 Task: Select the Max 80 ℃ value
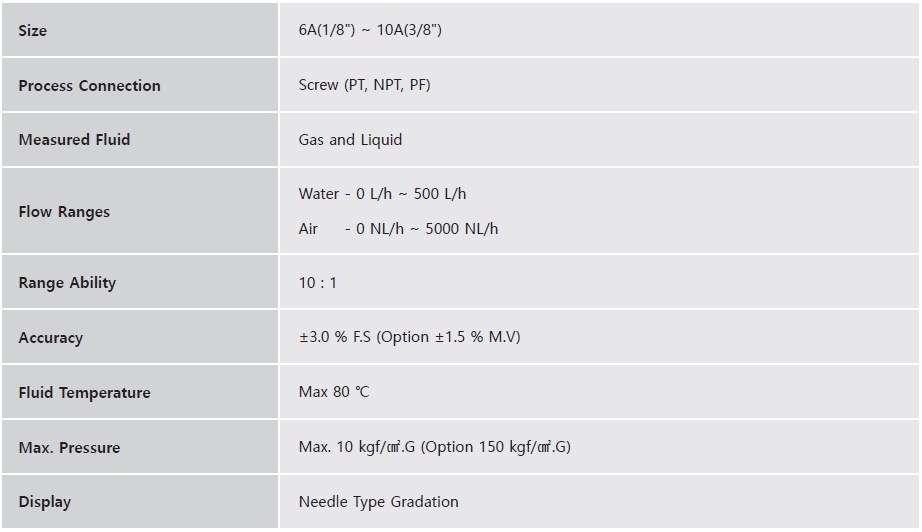coord(333,392)
